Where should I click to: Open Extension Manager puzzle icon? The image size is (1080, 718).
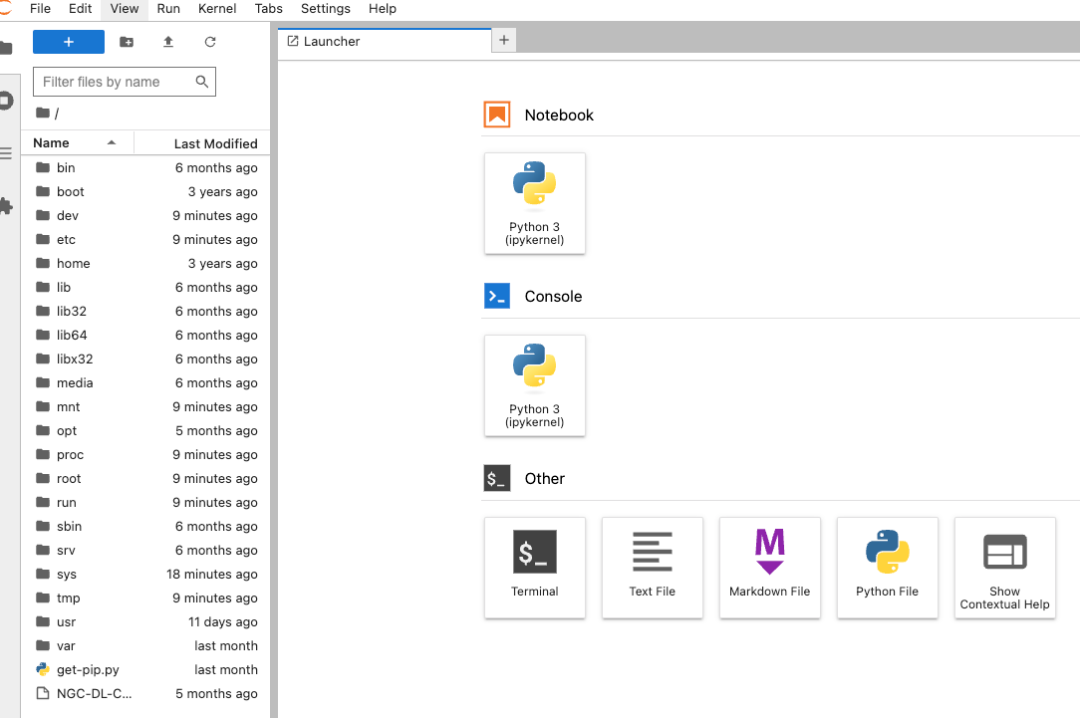coord(6,205)
